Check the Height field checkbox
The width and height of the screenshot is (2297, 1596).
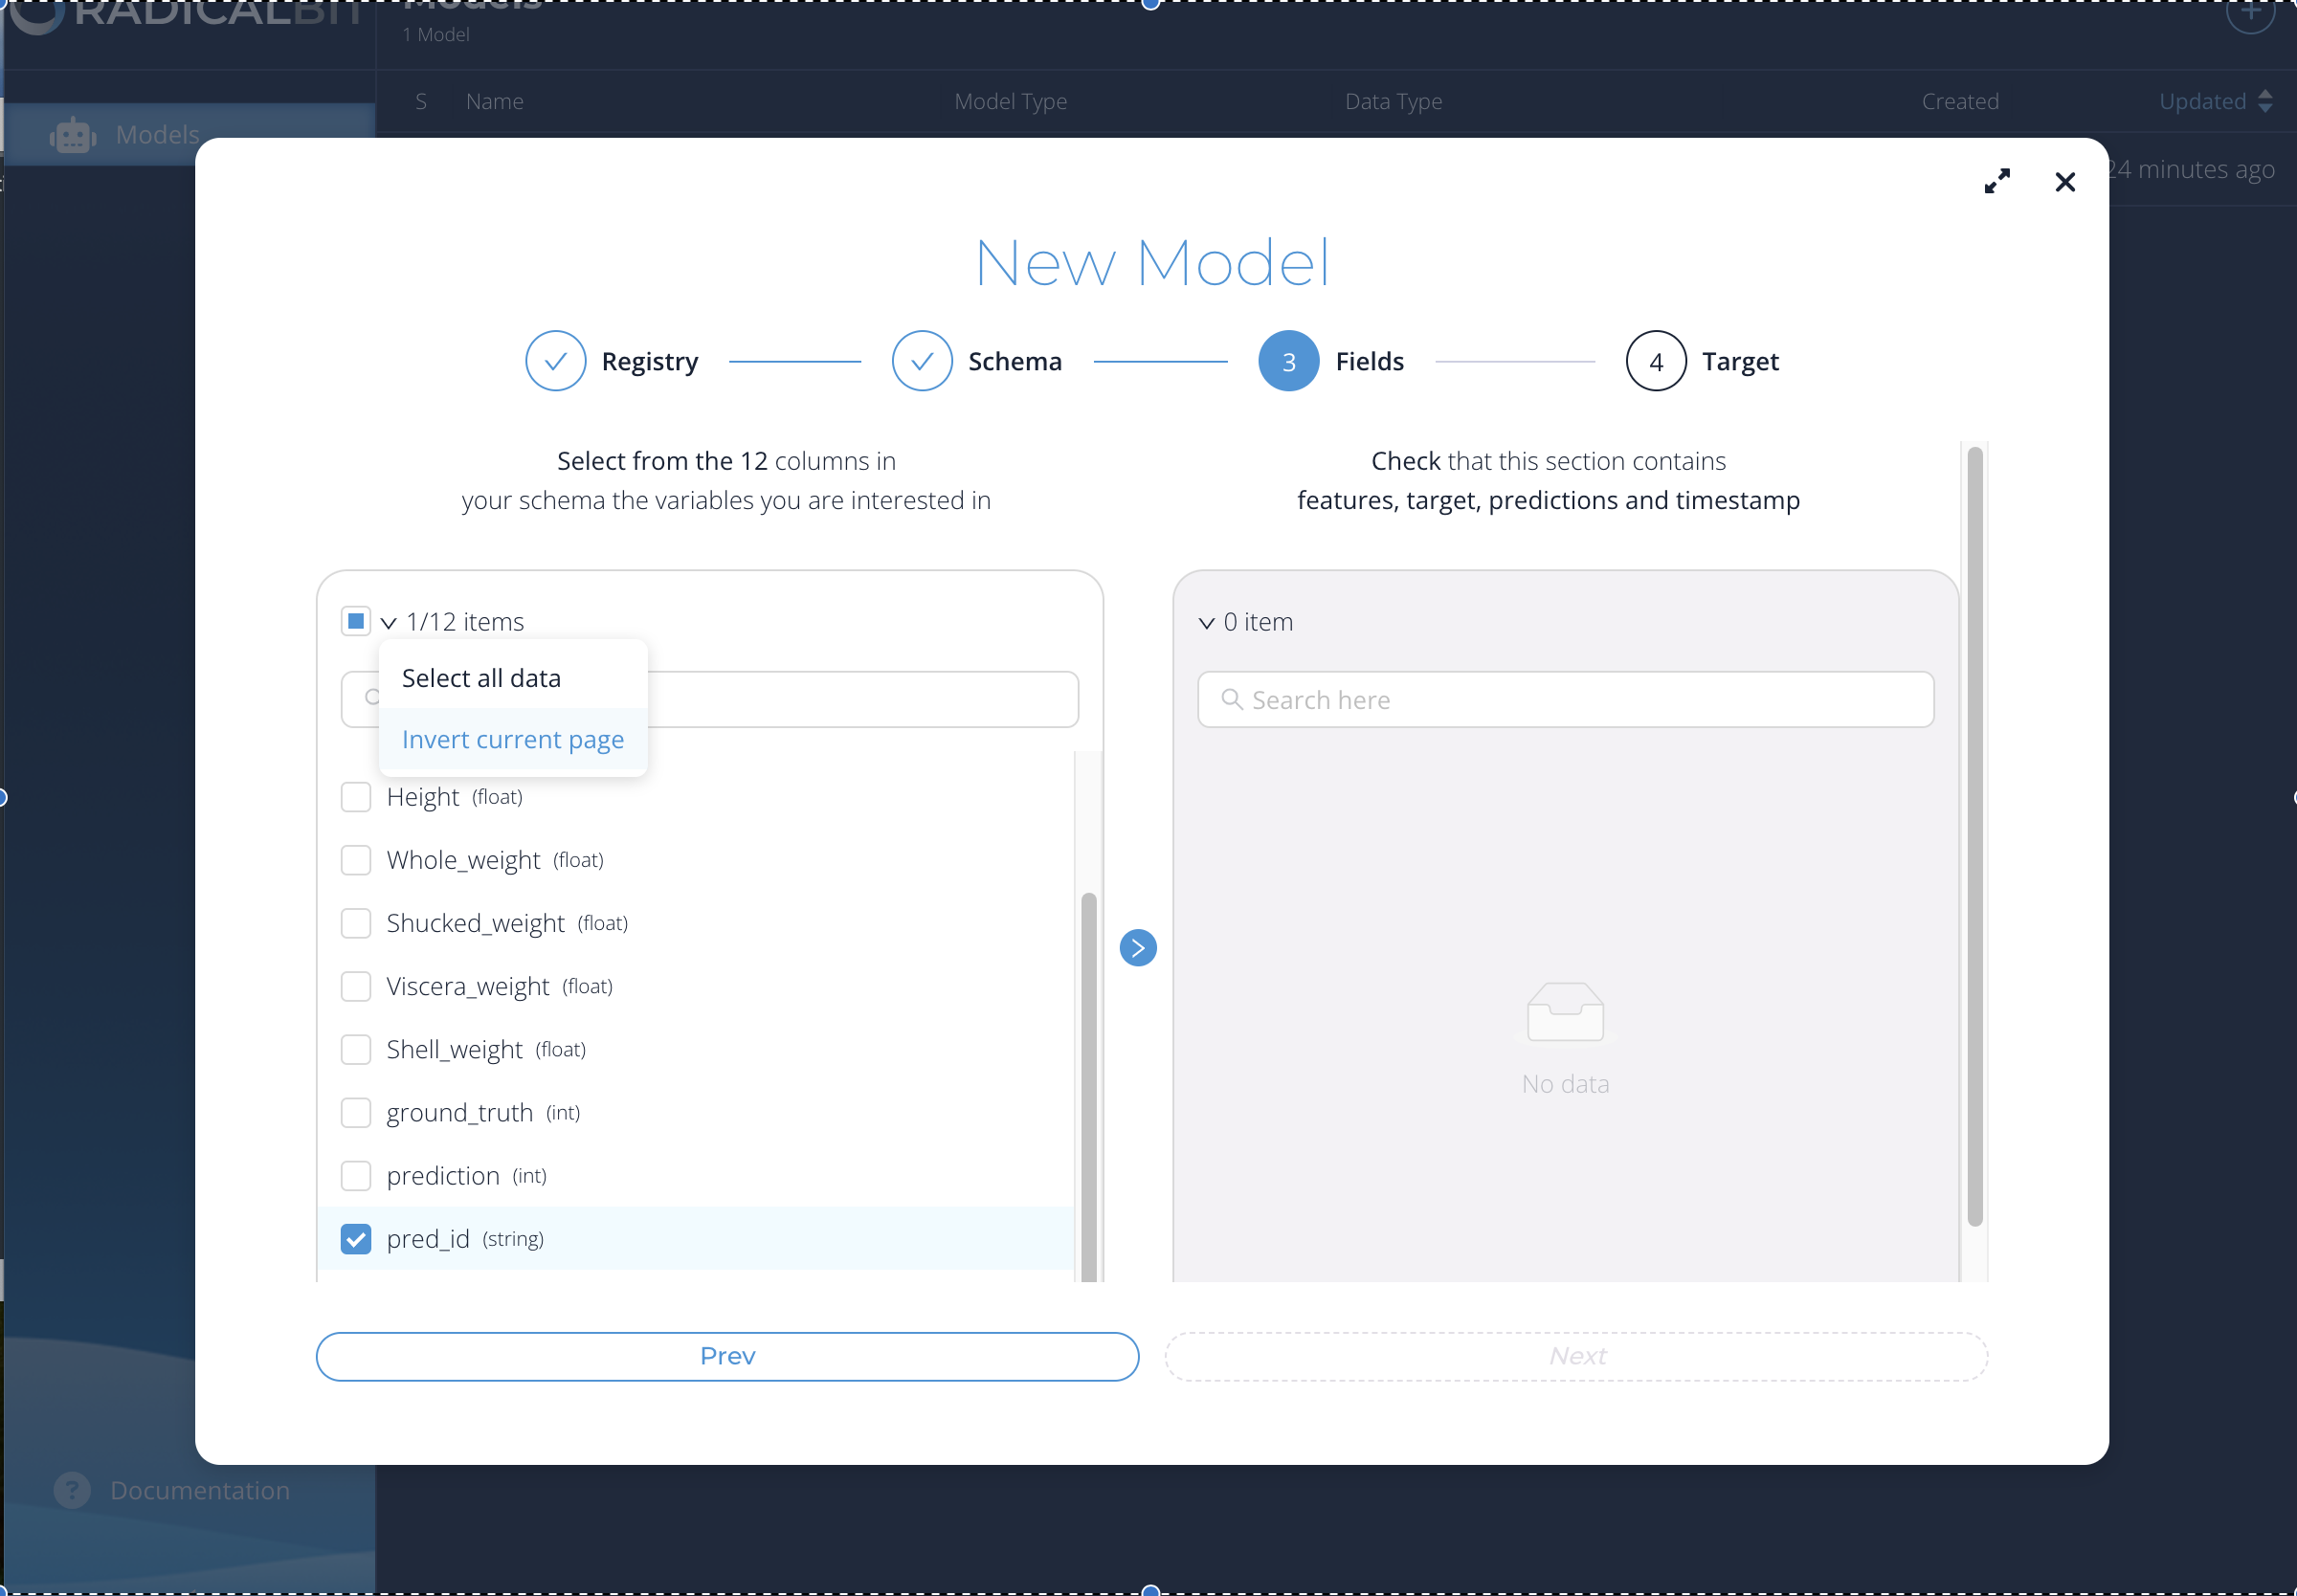pyautogui.click(x=355, y=797)
